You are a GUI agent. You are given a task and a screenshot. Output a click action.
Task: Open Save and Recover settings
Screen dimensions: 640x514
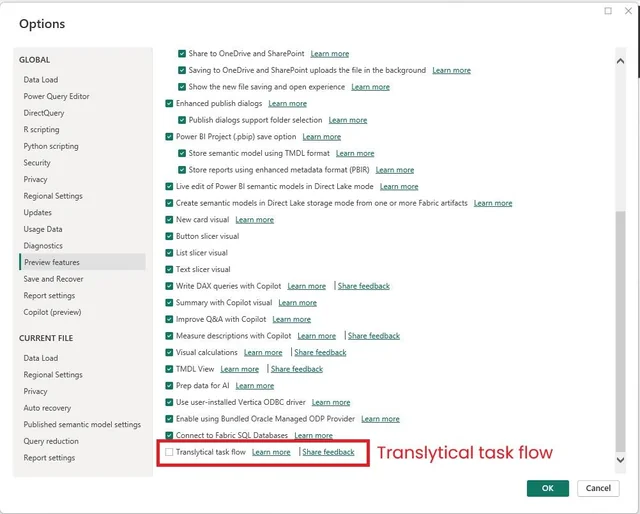tap(53, 279)
